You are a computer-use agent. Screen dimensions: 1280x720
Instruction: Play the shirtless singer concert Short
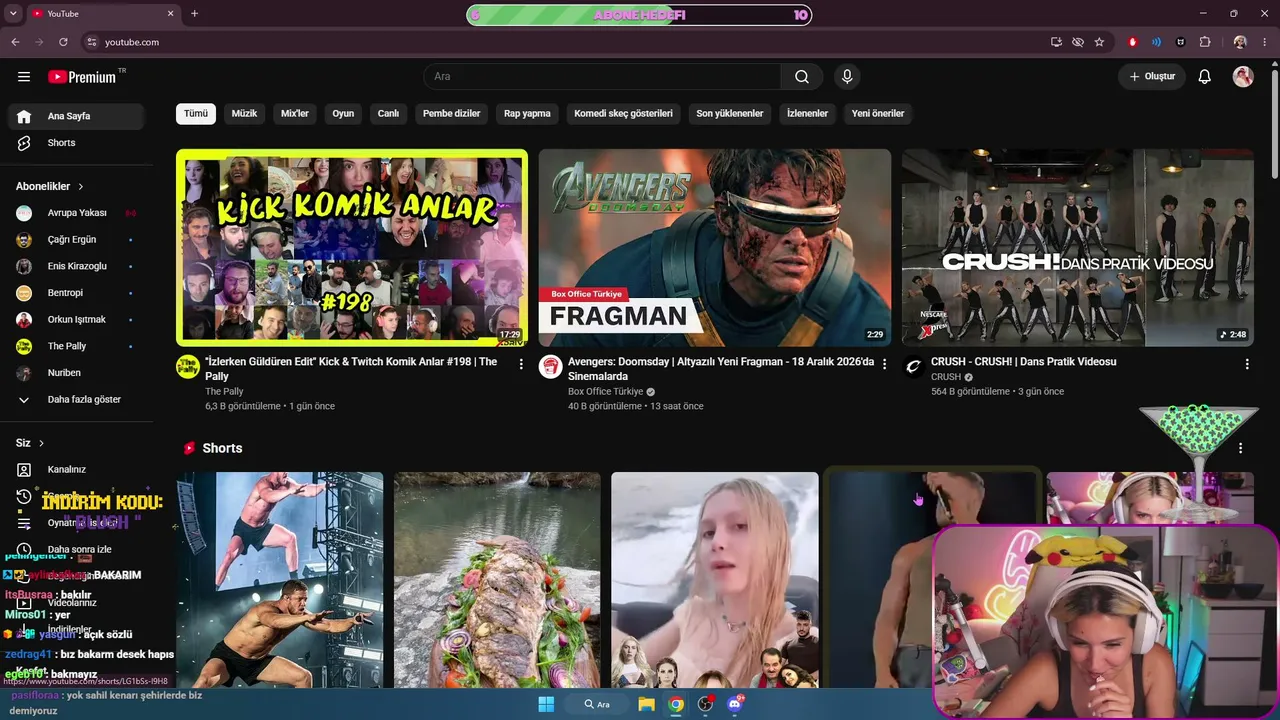tap(280, 580)
